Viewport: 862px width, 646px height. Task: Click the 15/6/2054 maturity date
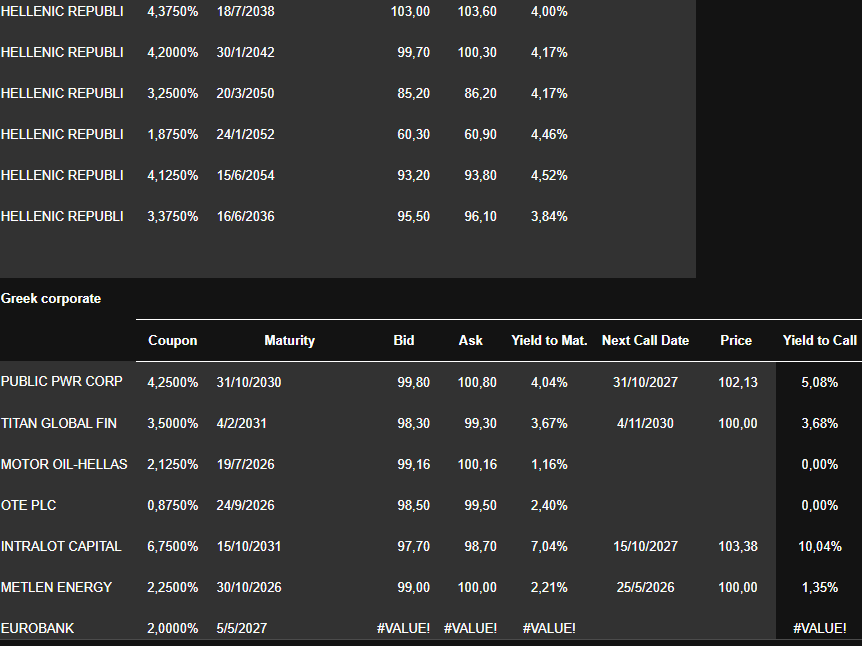245,175
